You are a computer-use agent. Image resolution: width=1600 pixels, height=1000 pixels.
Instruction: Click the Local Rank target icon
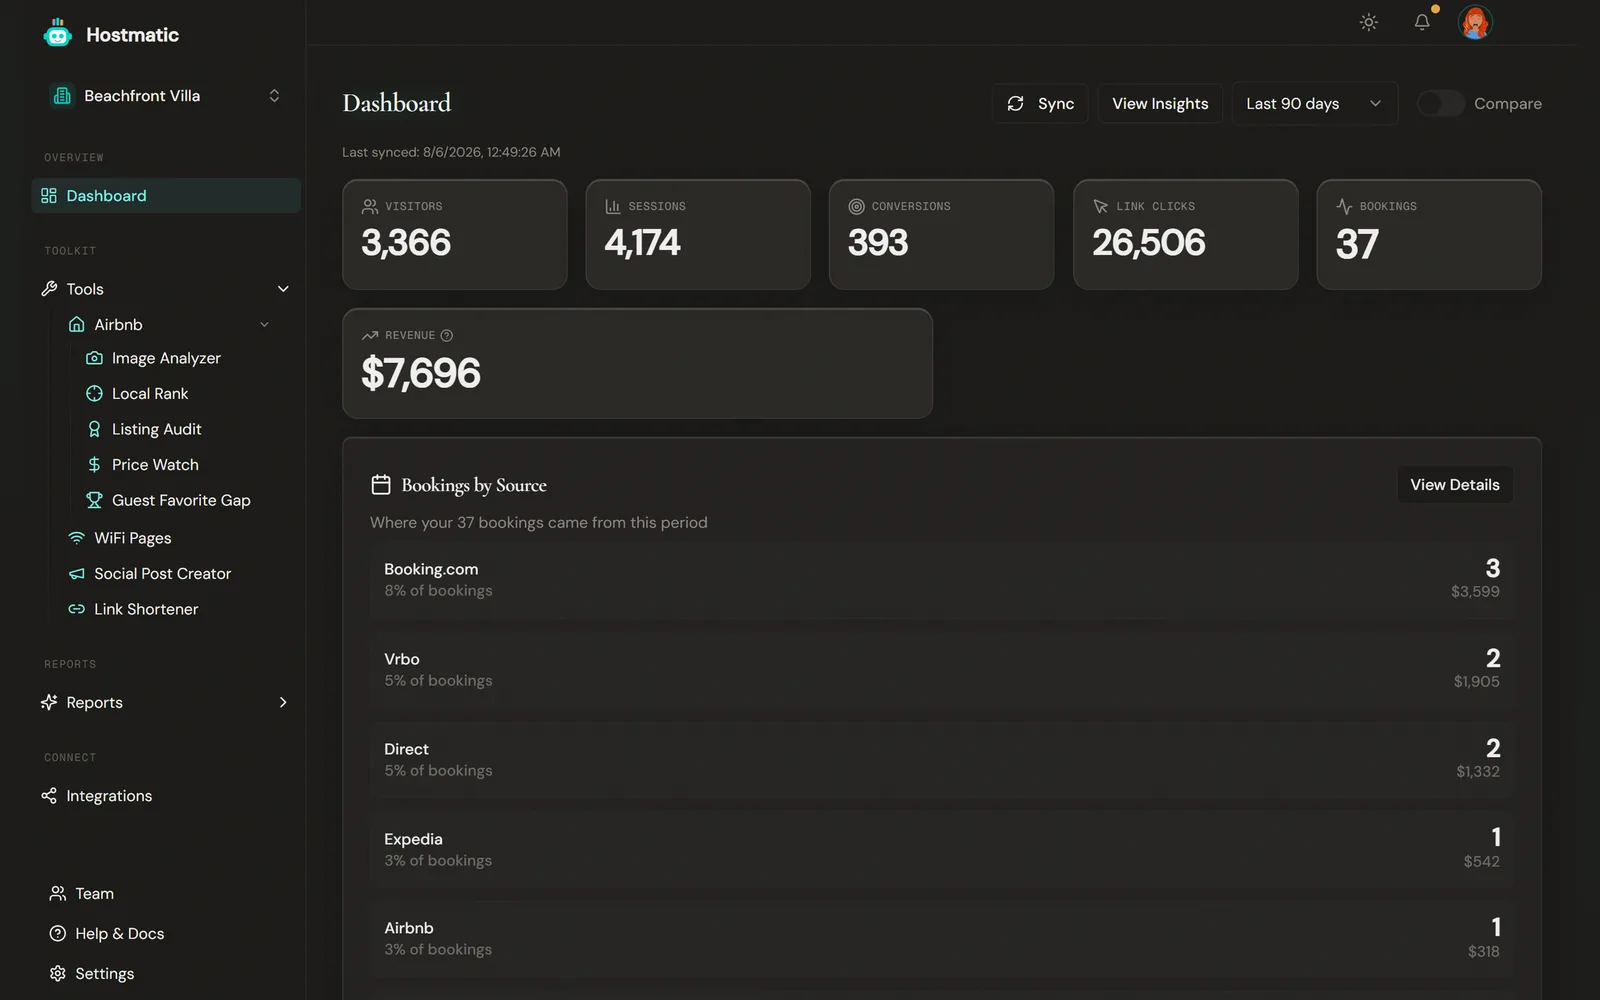[94, 394]
